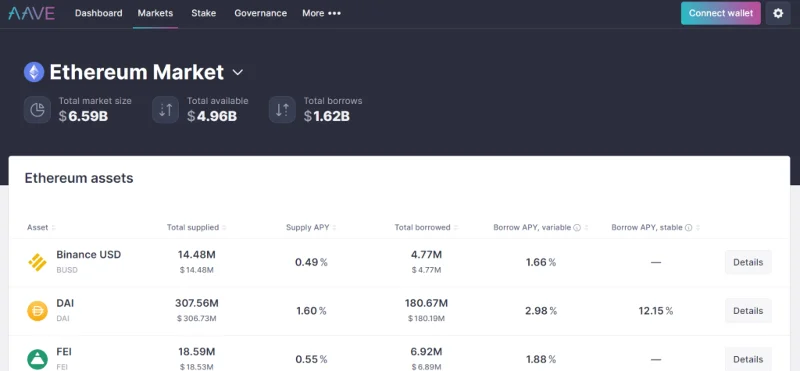Sort by Supply APY column

pyautogui.click(x=311, y=228)
